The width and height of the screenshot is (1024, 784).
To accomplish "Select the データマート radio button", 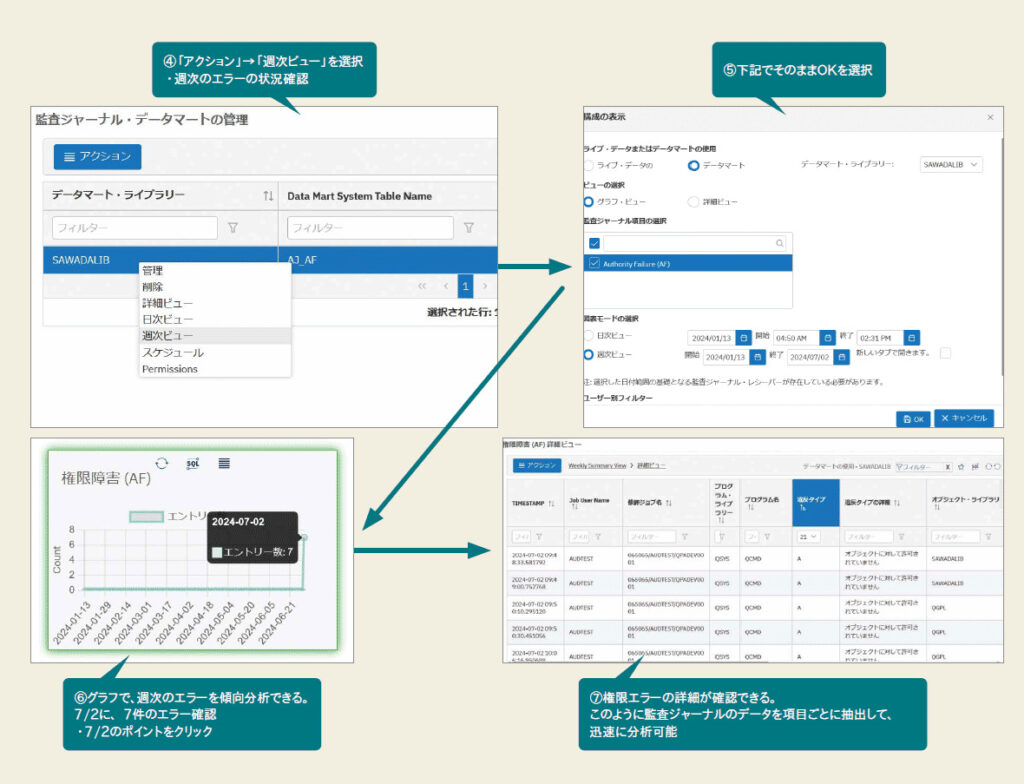I will [x=693, y=165].
